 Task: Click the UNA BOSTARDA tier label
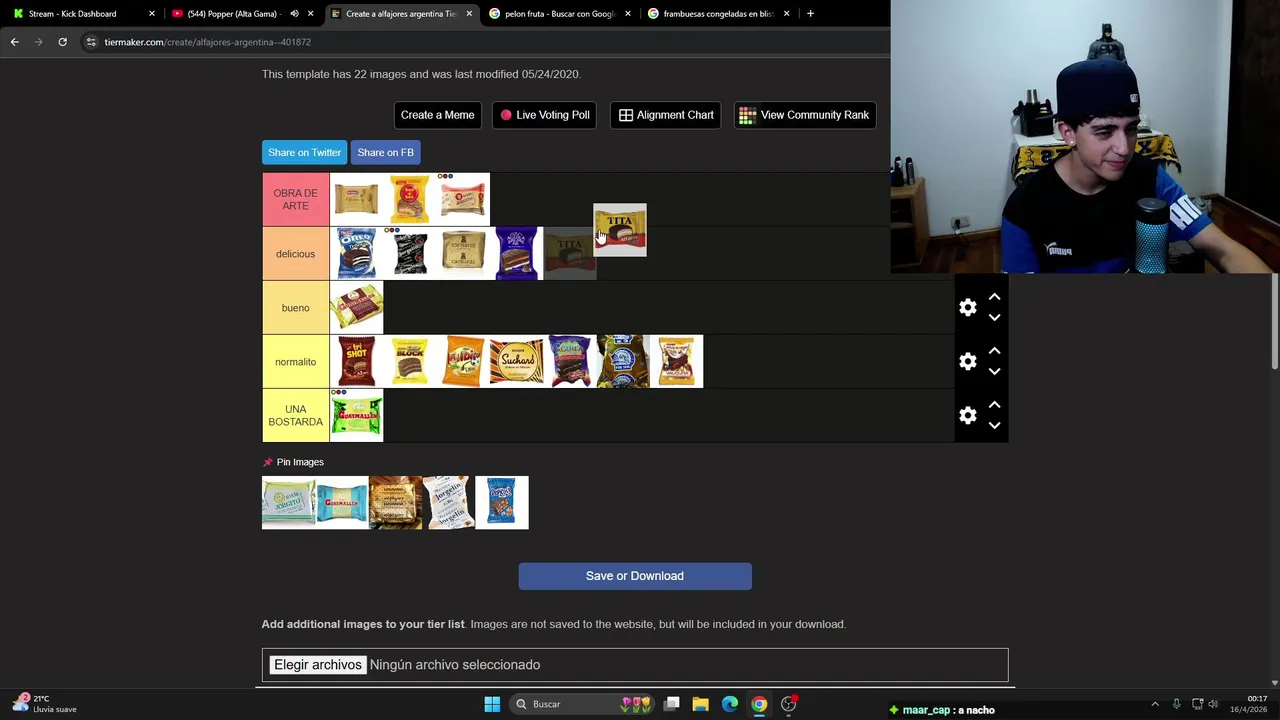295,416
